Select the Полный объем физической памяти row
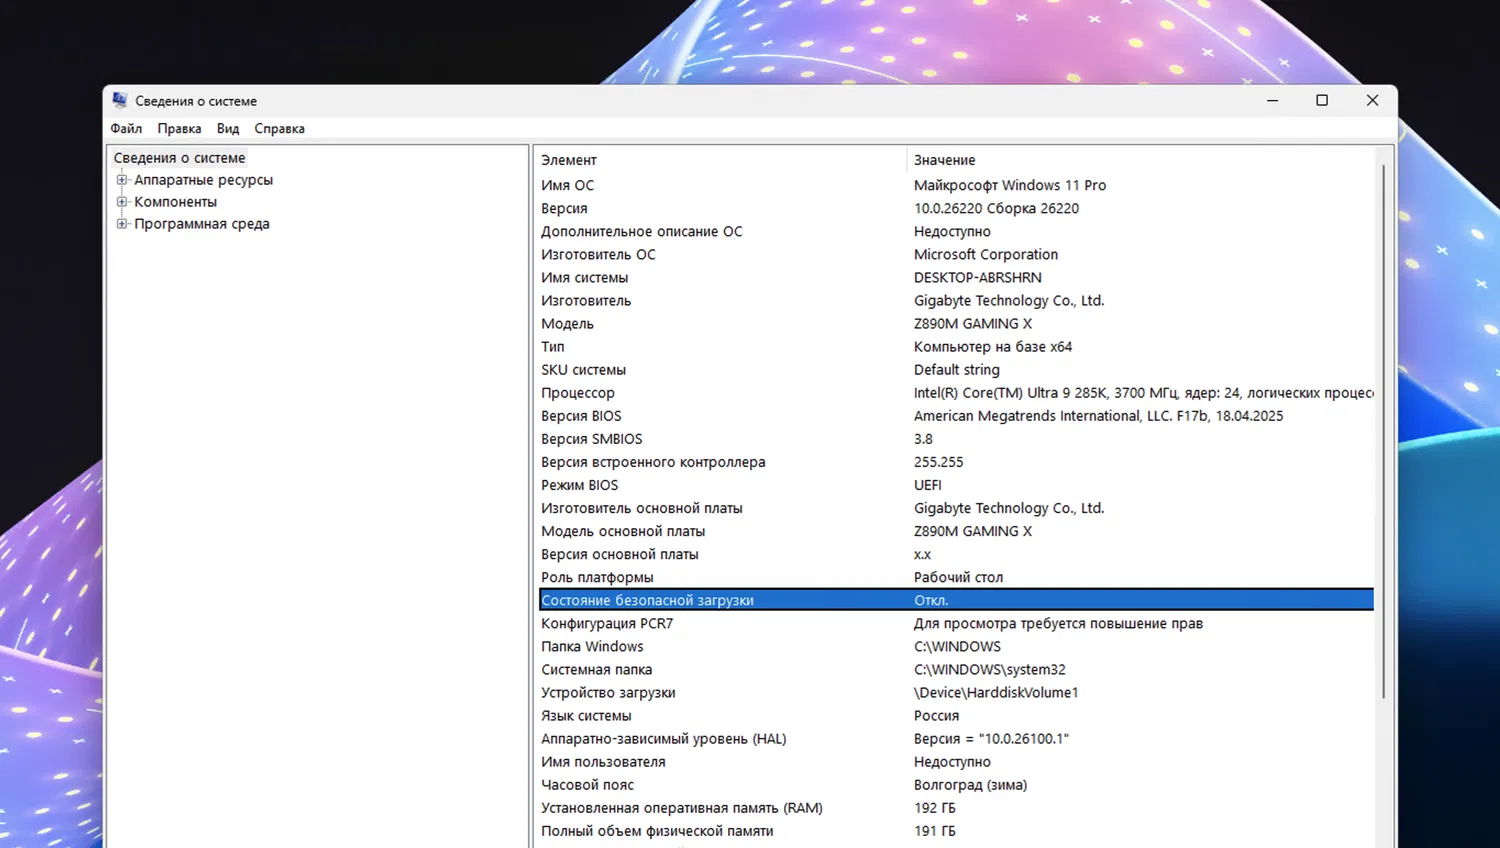Viewport: 1500px width, 848px height. 956,830
